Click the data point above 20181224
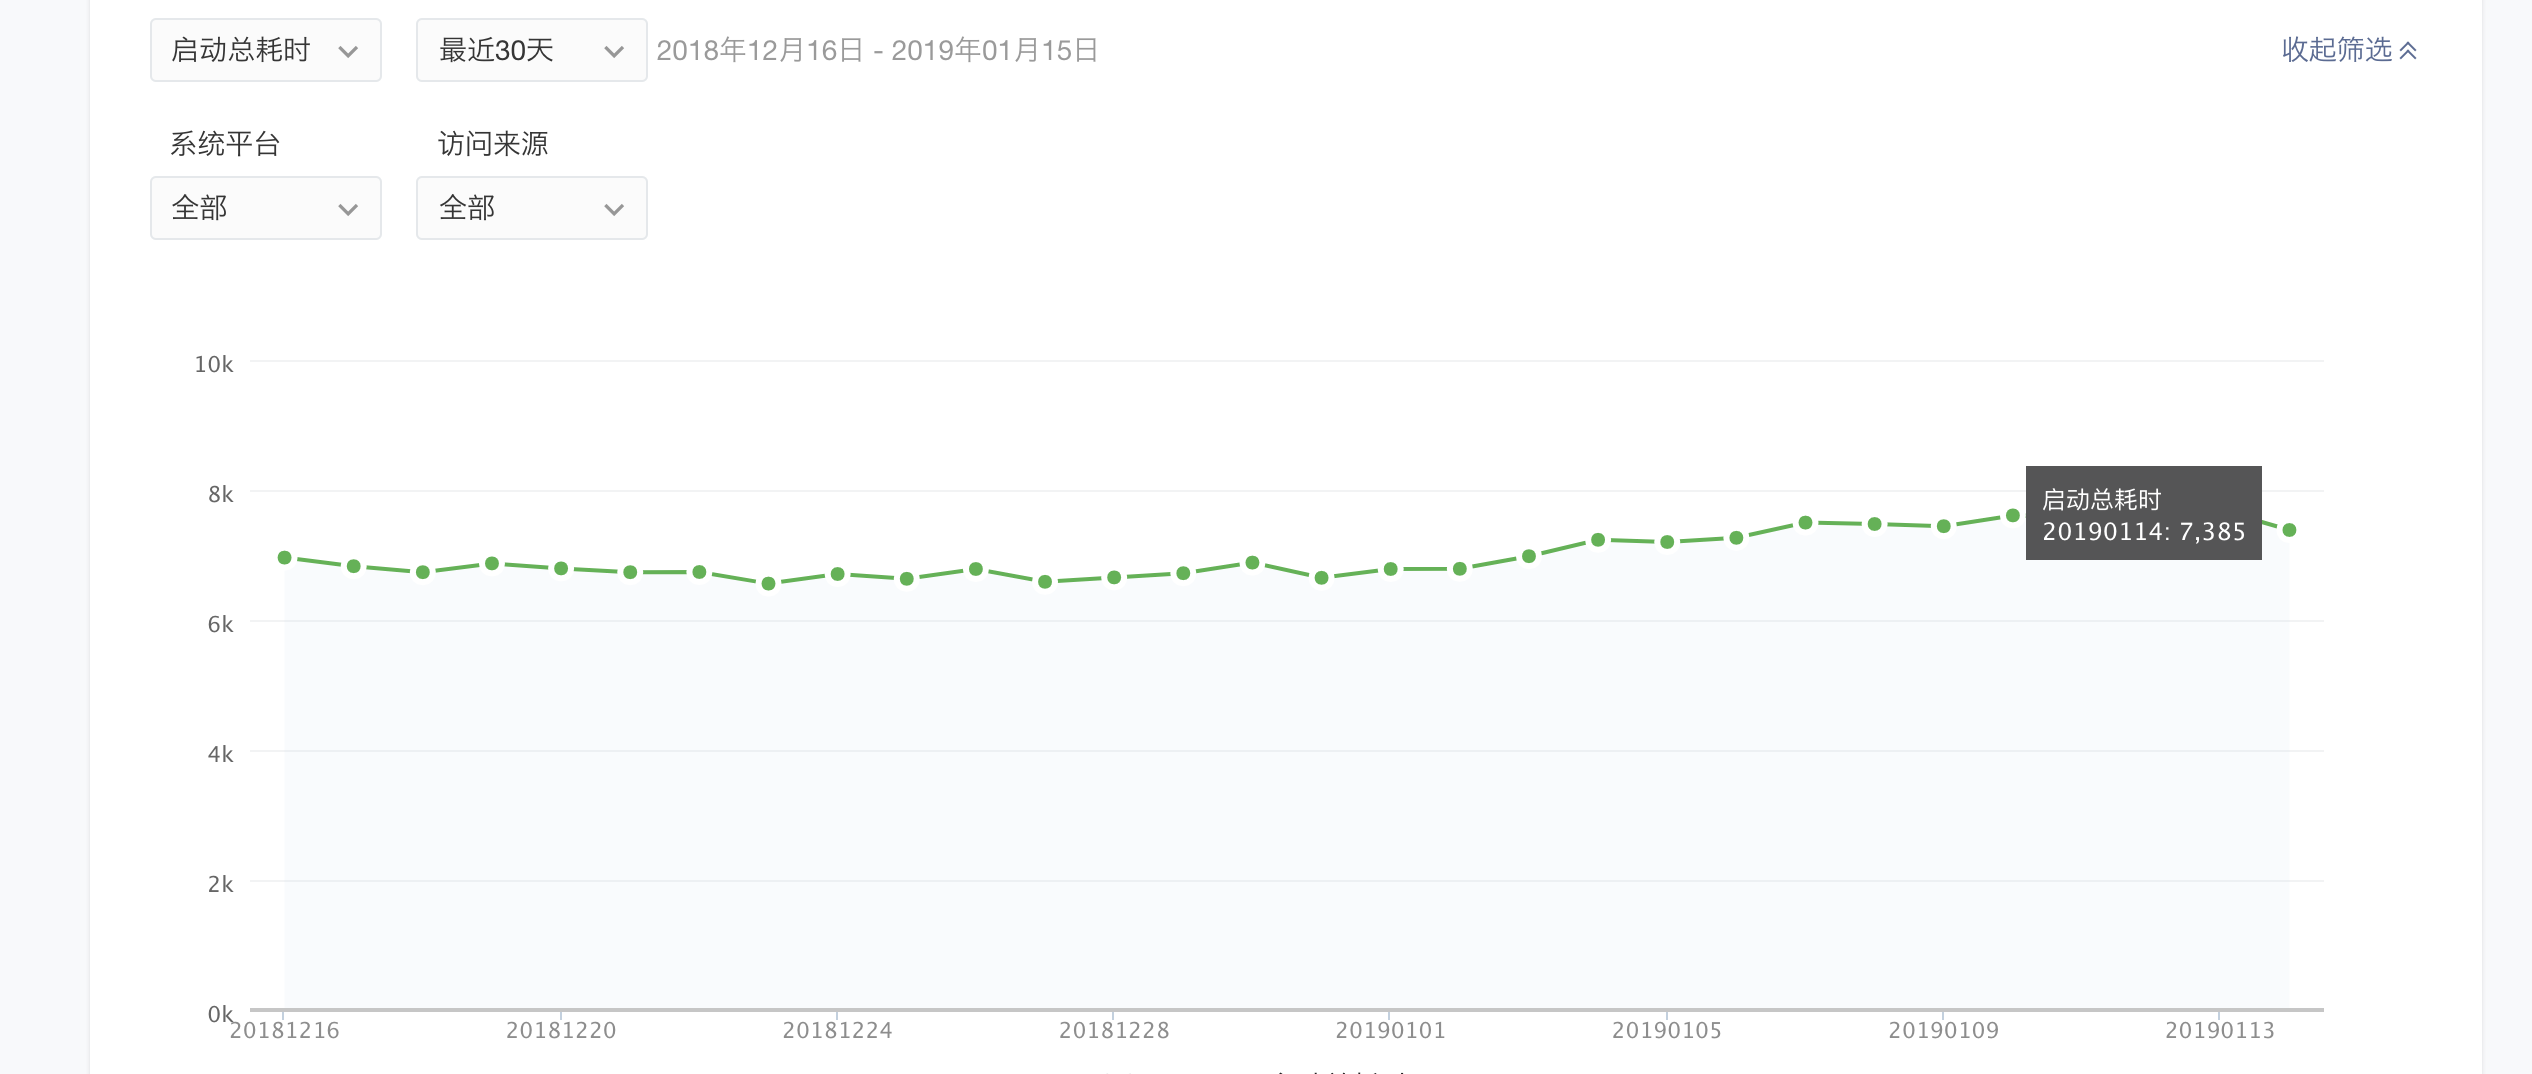This screenshot has width=2532, height=1074. tap(838, 574)
